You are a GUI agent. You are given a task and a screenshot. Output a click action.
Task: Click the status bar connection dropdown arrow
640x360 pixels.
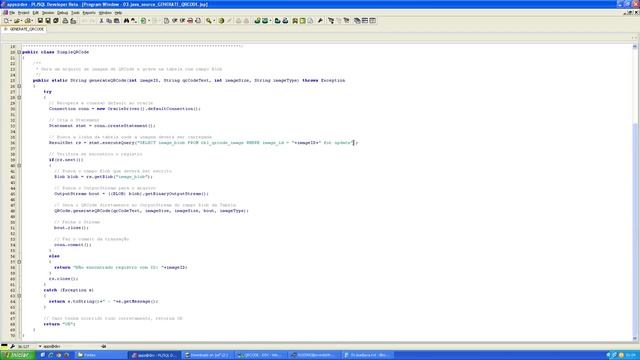coord(40,347)
